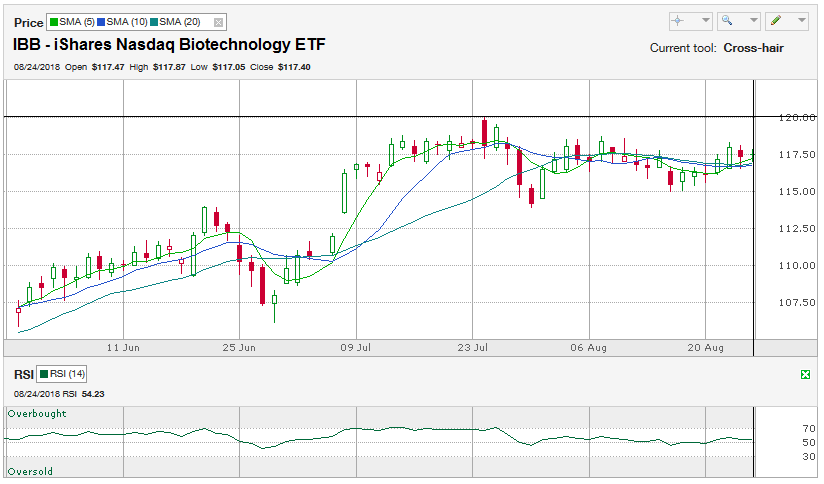
Task: Close the RSI indicator panel
Action: tap(805, 374)
